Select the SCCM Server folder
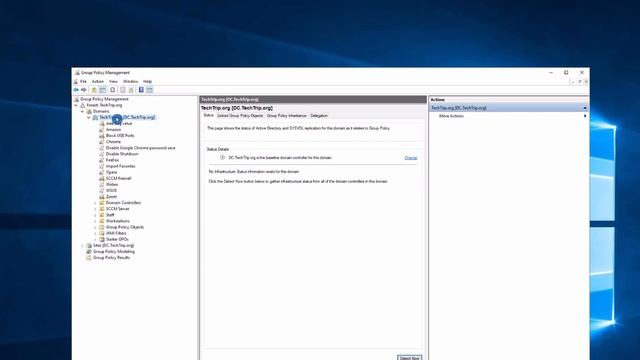The width and height of the screenshot is (640, 360). [118, 209]
